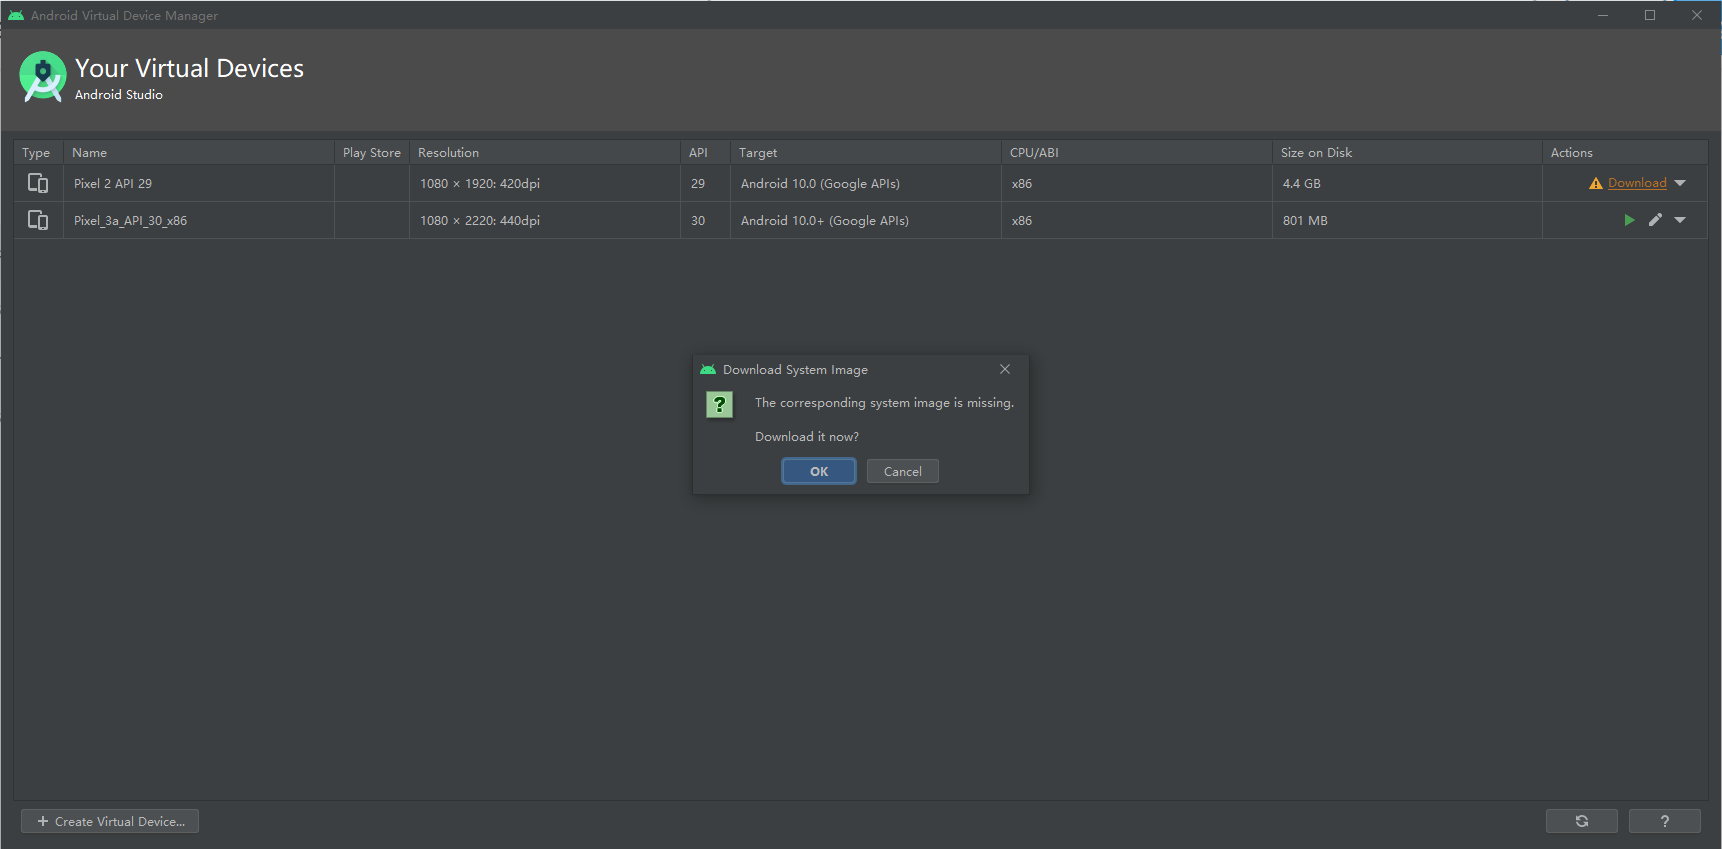This screenshot has width=1722, height=849.
Task: Expand actions dropdown for Pixel 2 API 29
Action: coord(1680,183)
